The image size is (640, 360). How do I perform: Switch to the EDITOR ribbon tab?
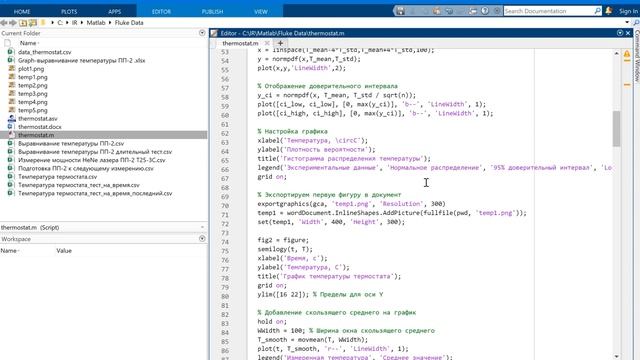click(161, 11)
